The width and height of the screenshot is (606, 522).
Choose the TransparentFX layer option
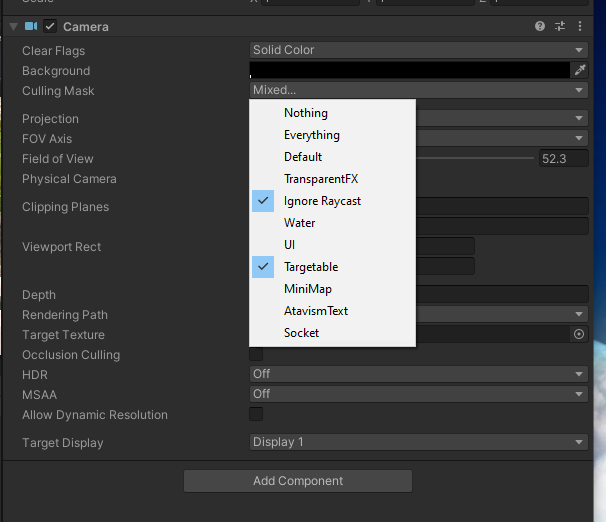[x=333, y=179]
